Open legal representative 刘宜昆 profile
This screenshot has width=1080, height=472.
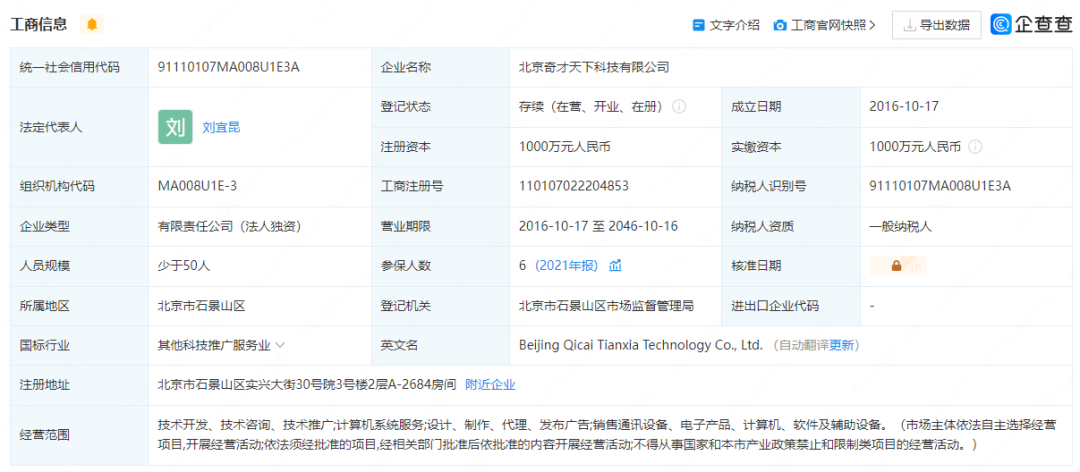coord(221,127)
